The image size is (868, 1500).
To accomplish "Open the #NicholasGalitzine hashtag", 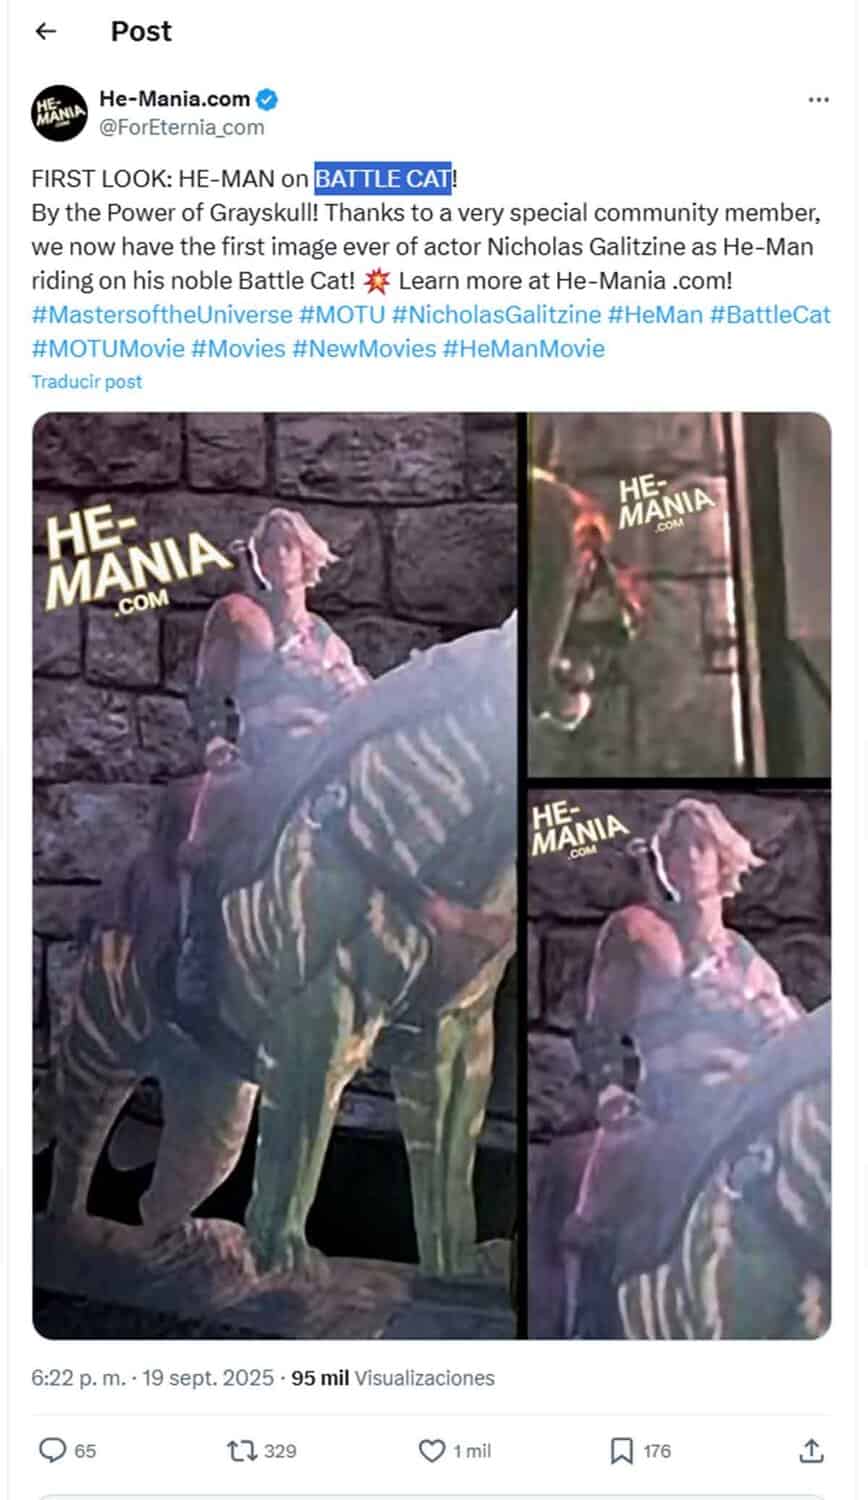I will tap(496, 314).
